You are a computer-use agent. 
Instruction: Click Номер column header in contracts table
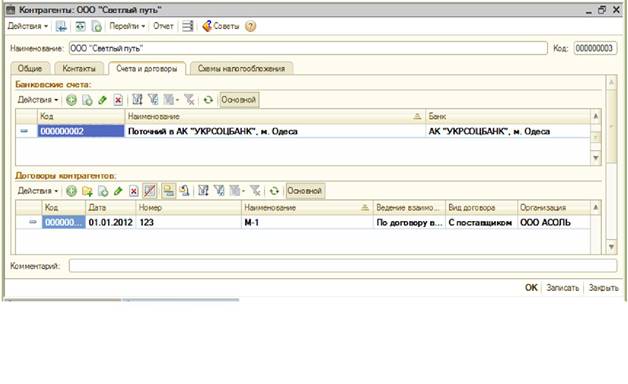point(188,208)
